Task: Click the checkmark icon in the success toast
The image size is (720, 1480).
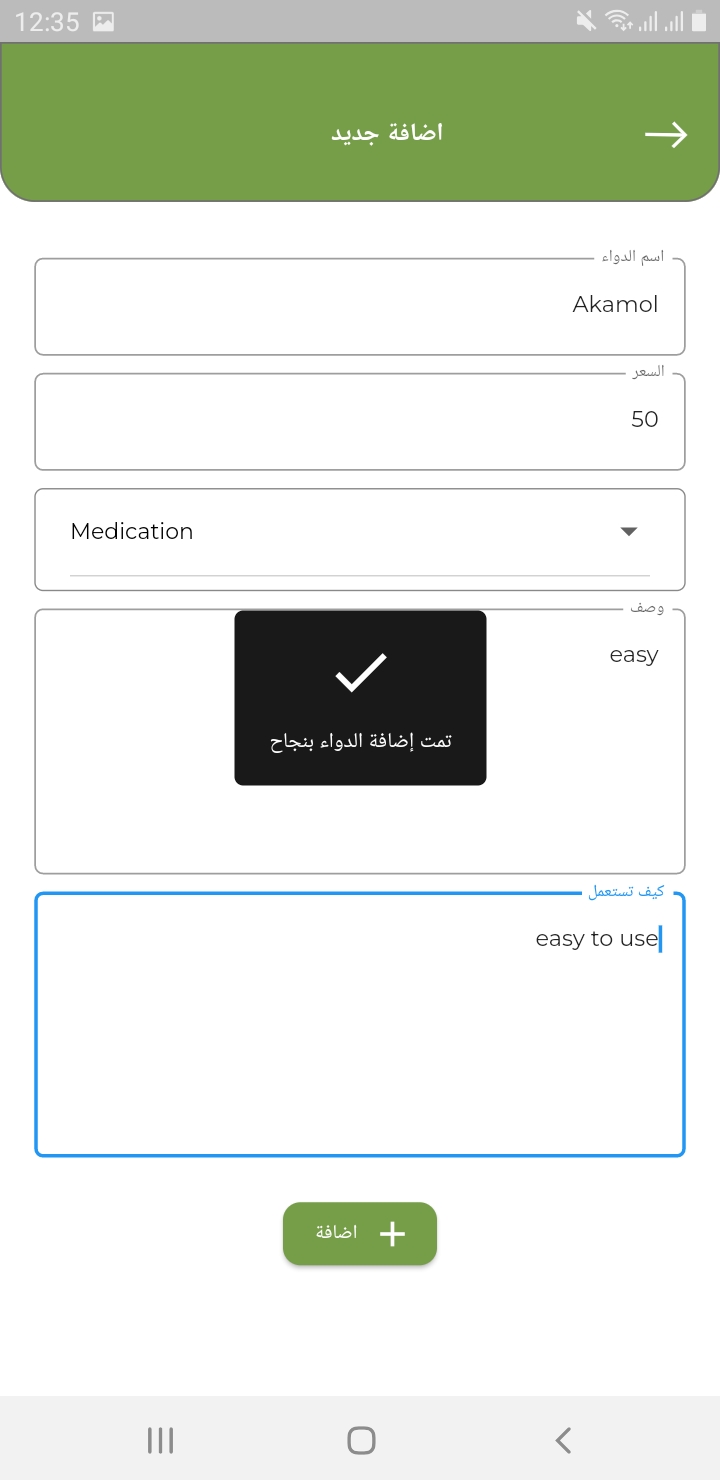Action: point(360,672)
